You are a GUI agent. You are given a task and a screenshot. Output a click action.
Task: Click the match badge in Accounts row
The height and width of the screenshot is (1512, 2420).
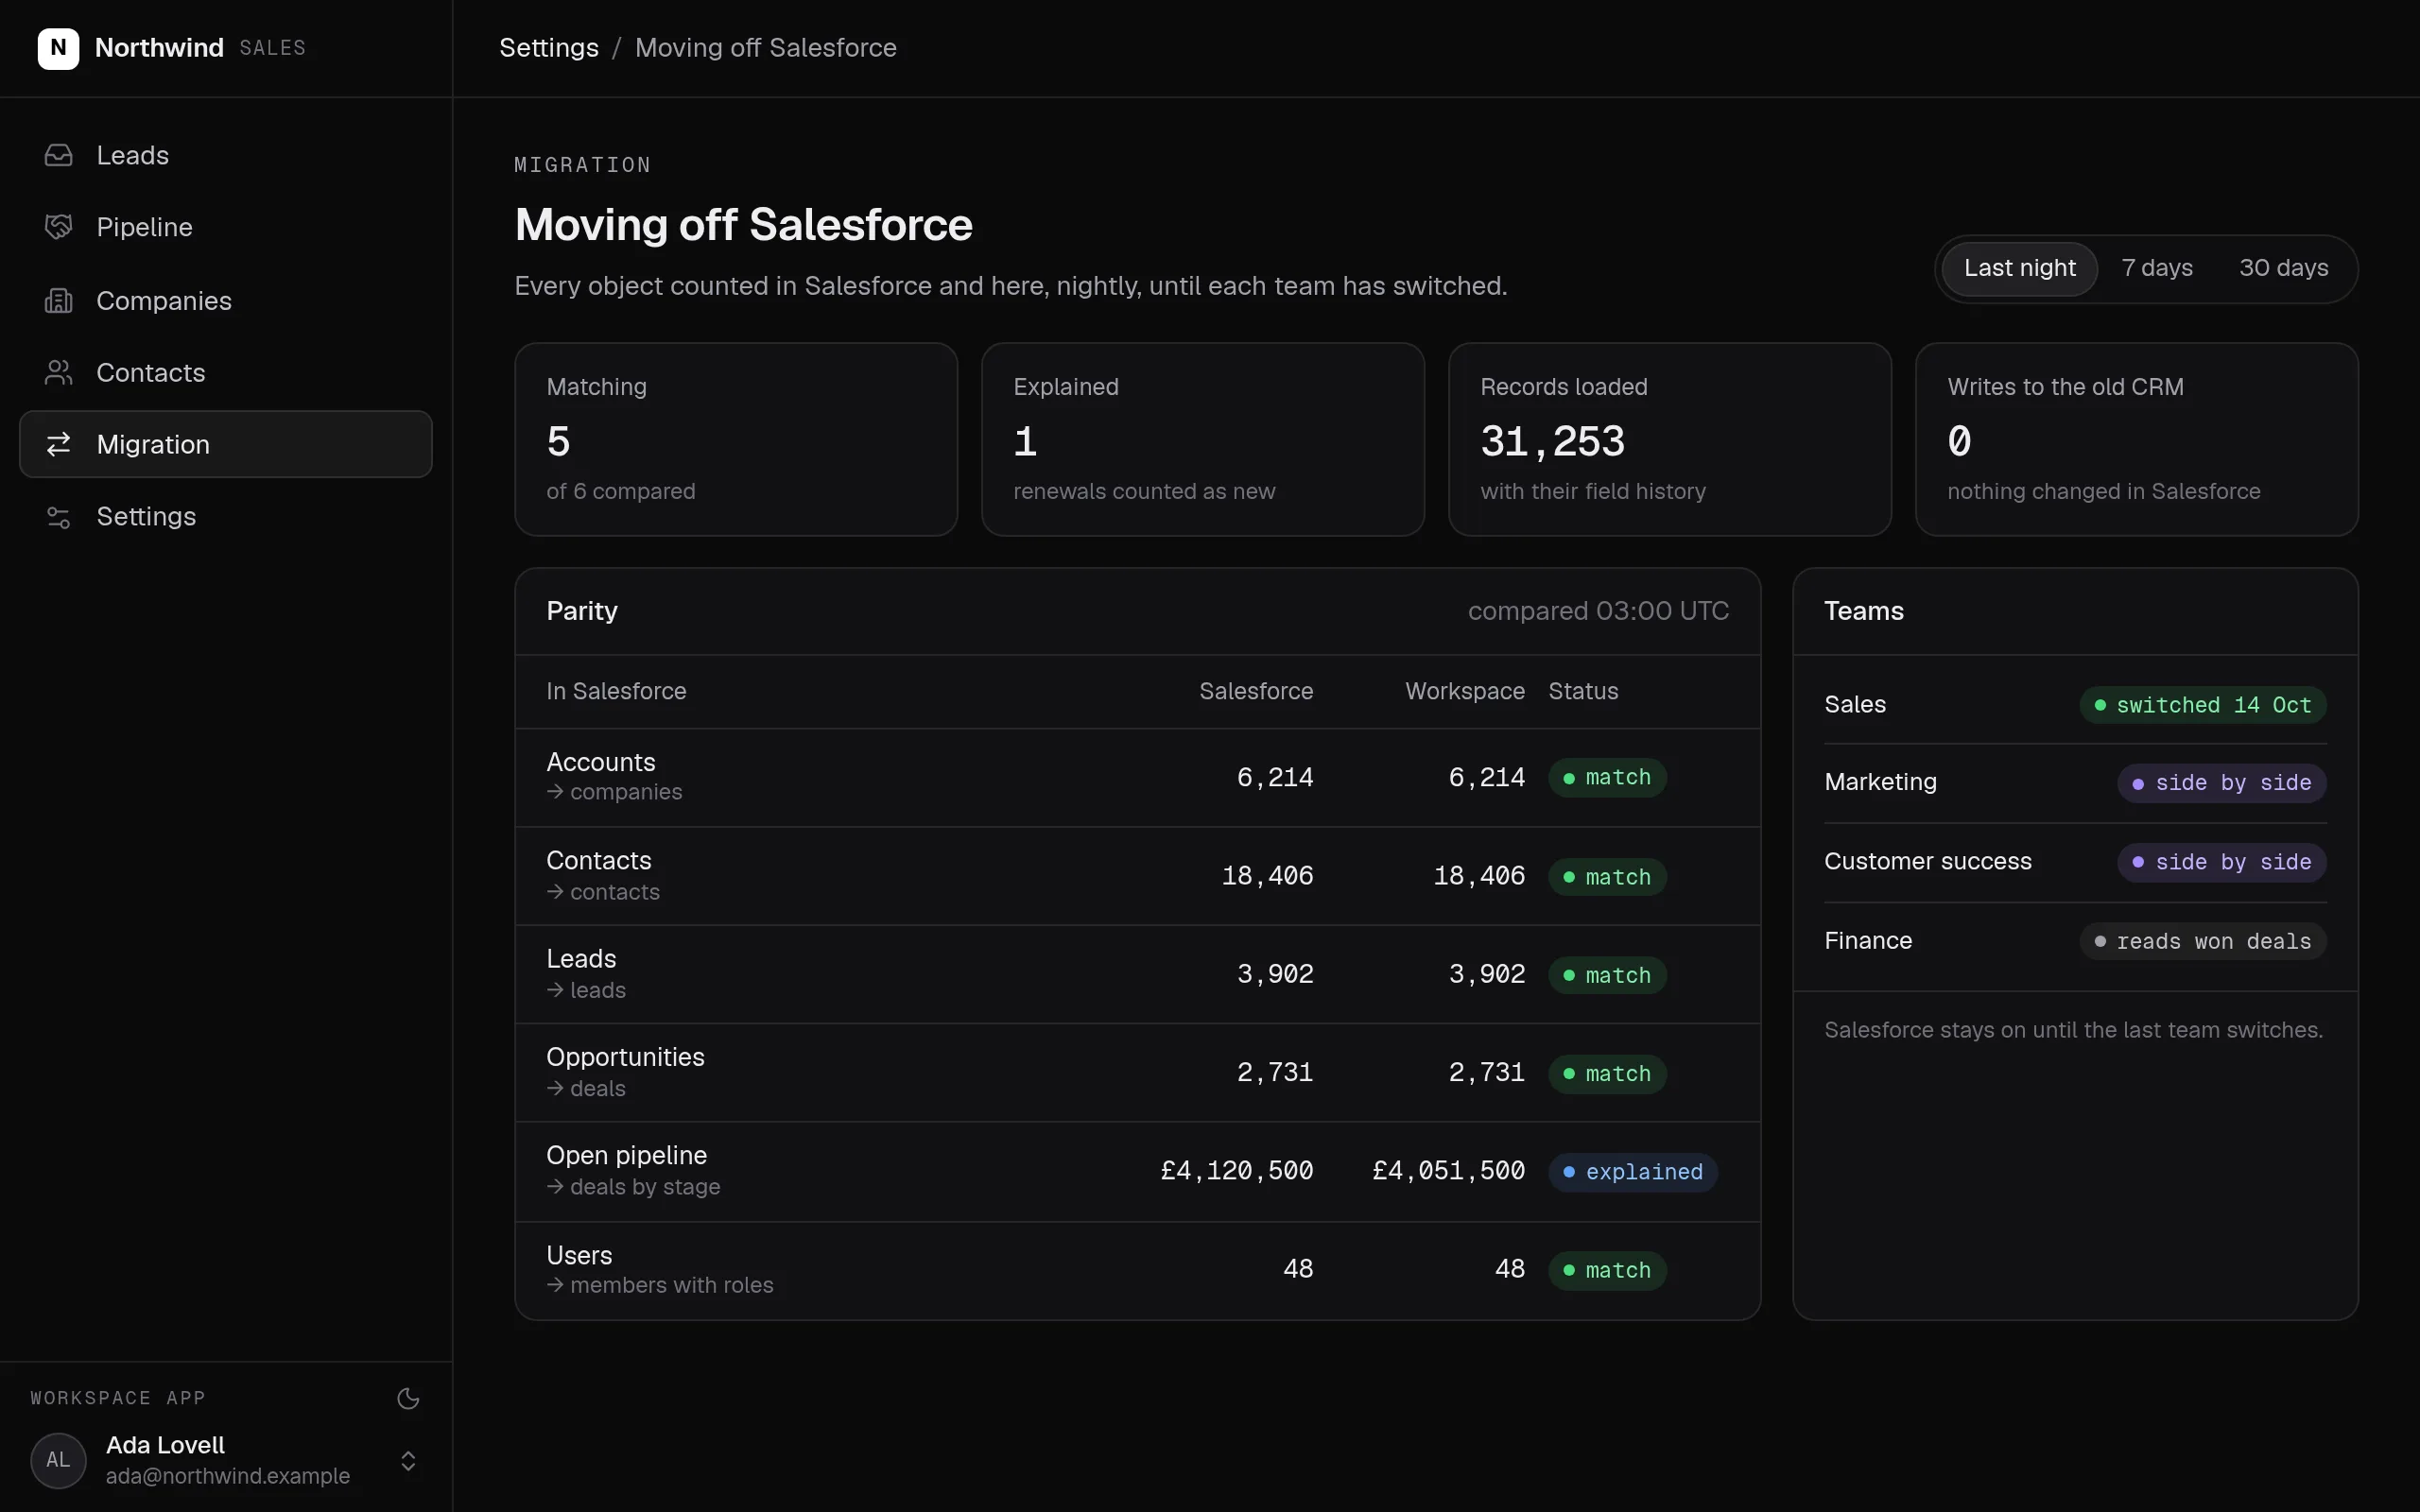1607,778
